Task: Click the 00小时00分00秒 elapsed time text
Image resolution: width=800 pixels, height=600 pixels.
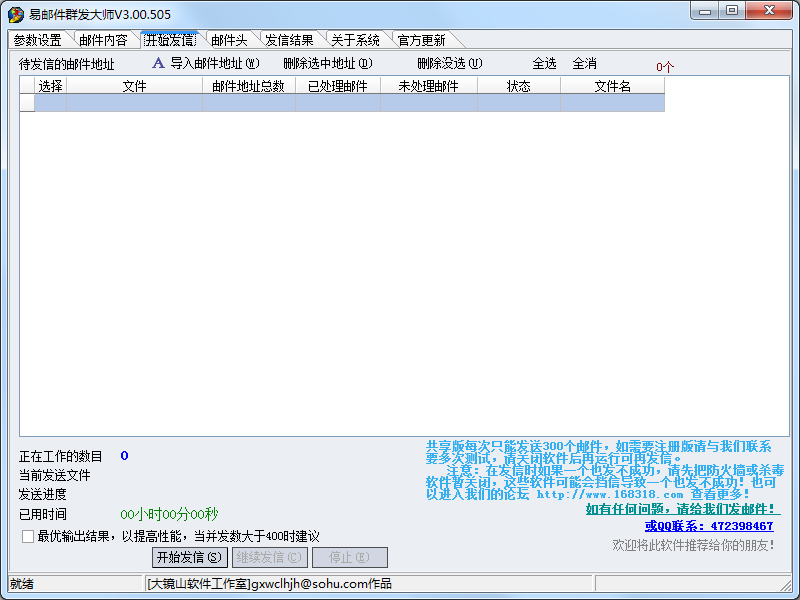Action: [169, 514]
